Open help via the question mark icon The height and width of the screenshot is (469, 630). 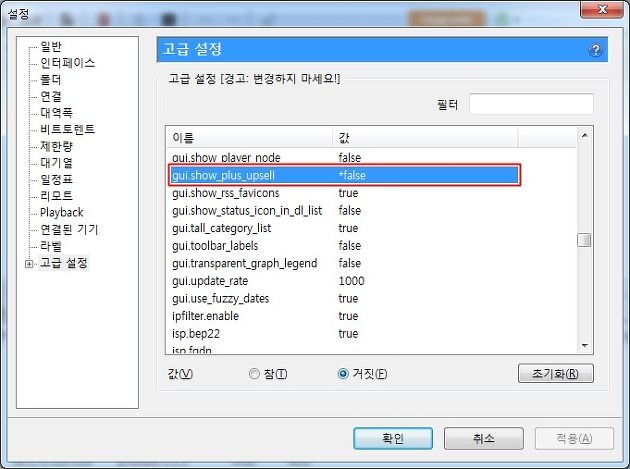click(x=595, y=50)
